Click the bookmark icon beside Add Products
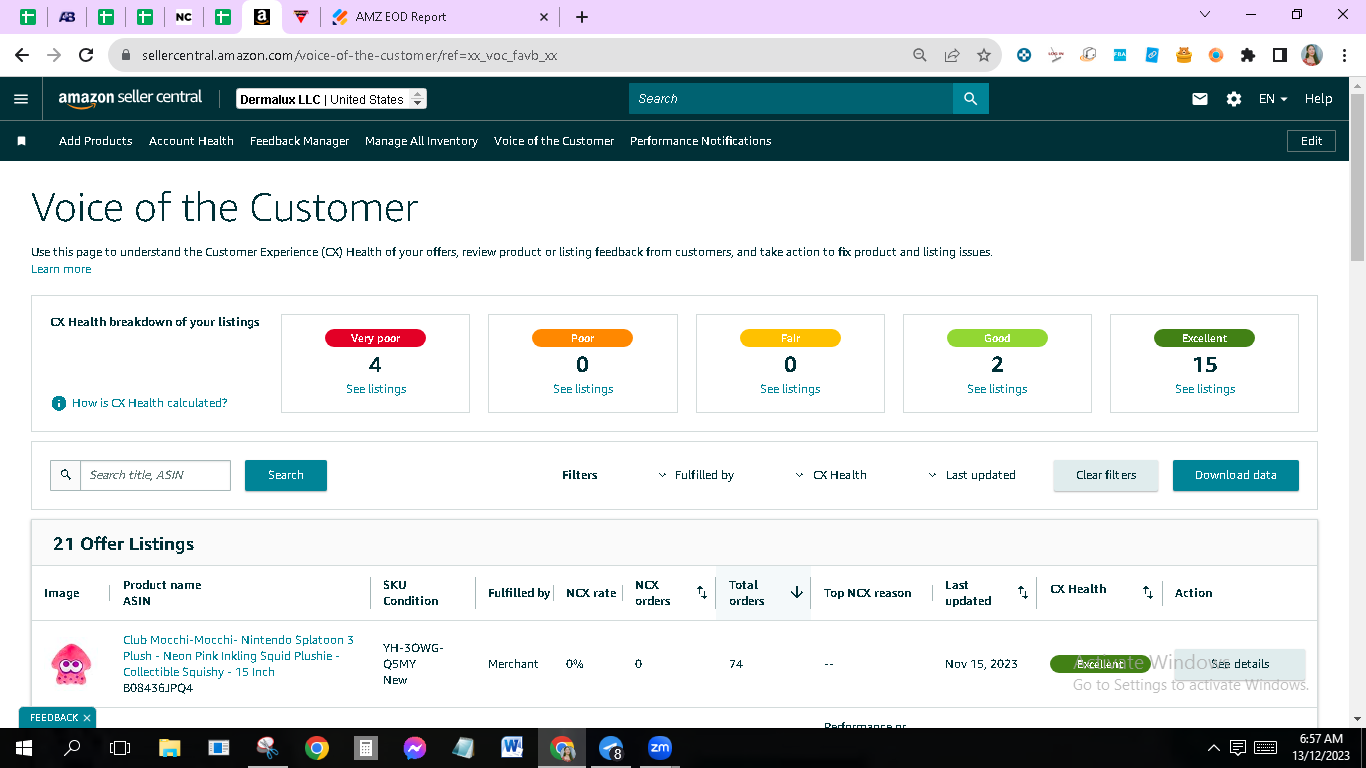The height and width of the screenshot is (768, 1366). [x=21, y=141]
